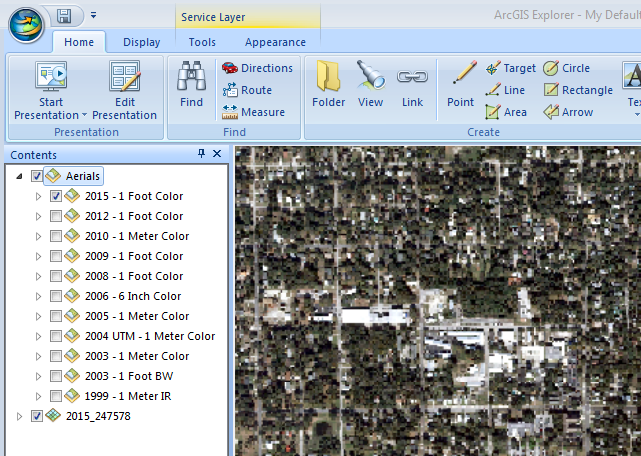
Task: Select the 2006 - 6 Inch Color layer
Action: tap(133, 296)
